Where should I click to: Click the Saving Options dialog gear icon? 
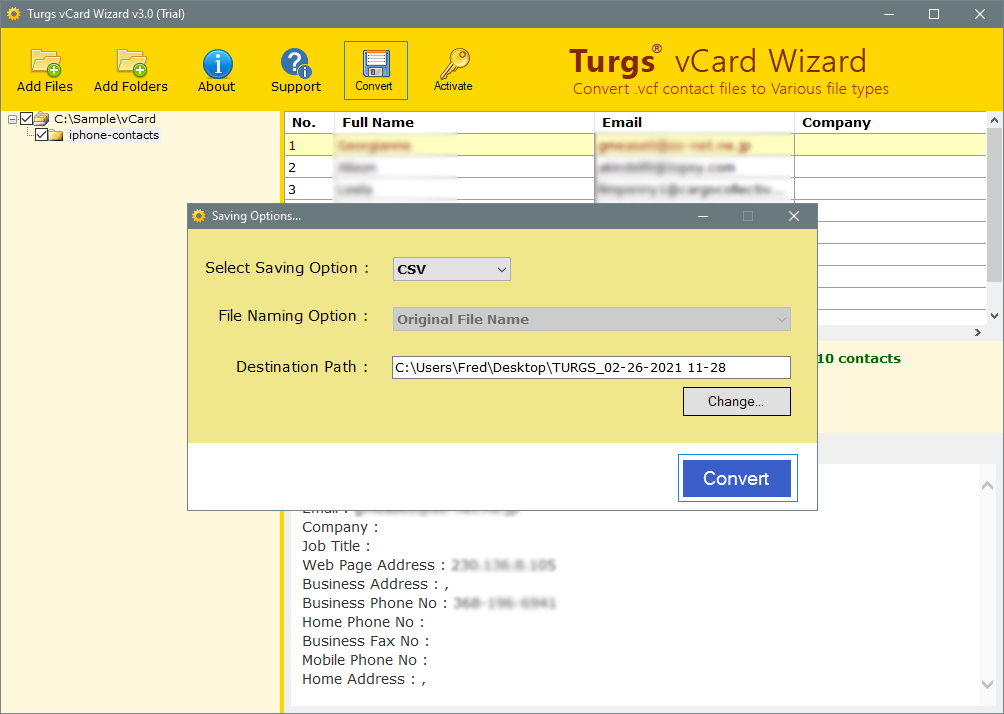(x=199, y=216)
